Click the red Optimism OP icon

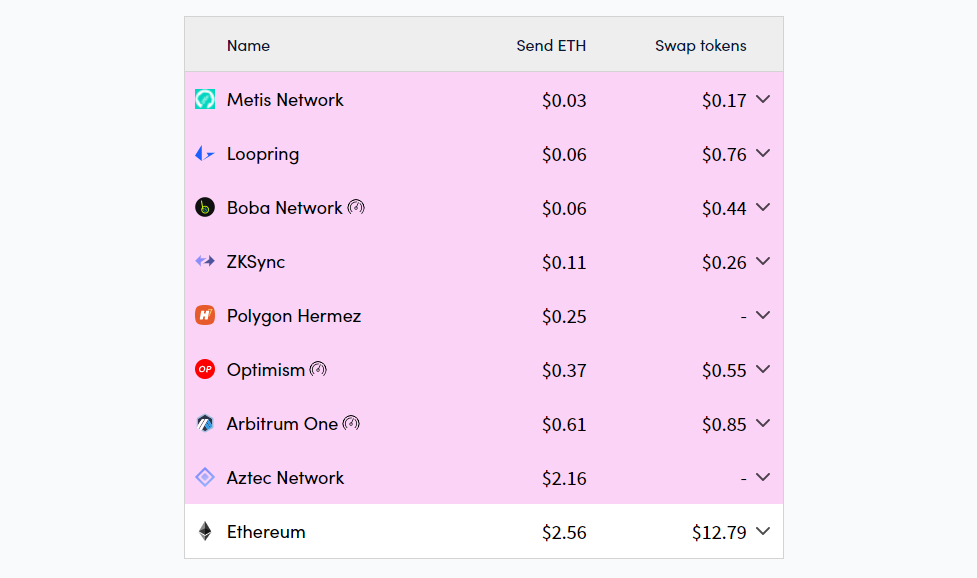click(205, 370)
